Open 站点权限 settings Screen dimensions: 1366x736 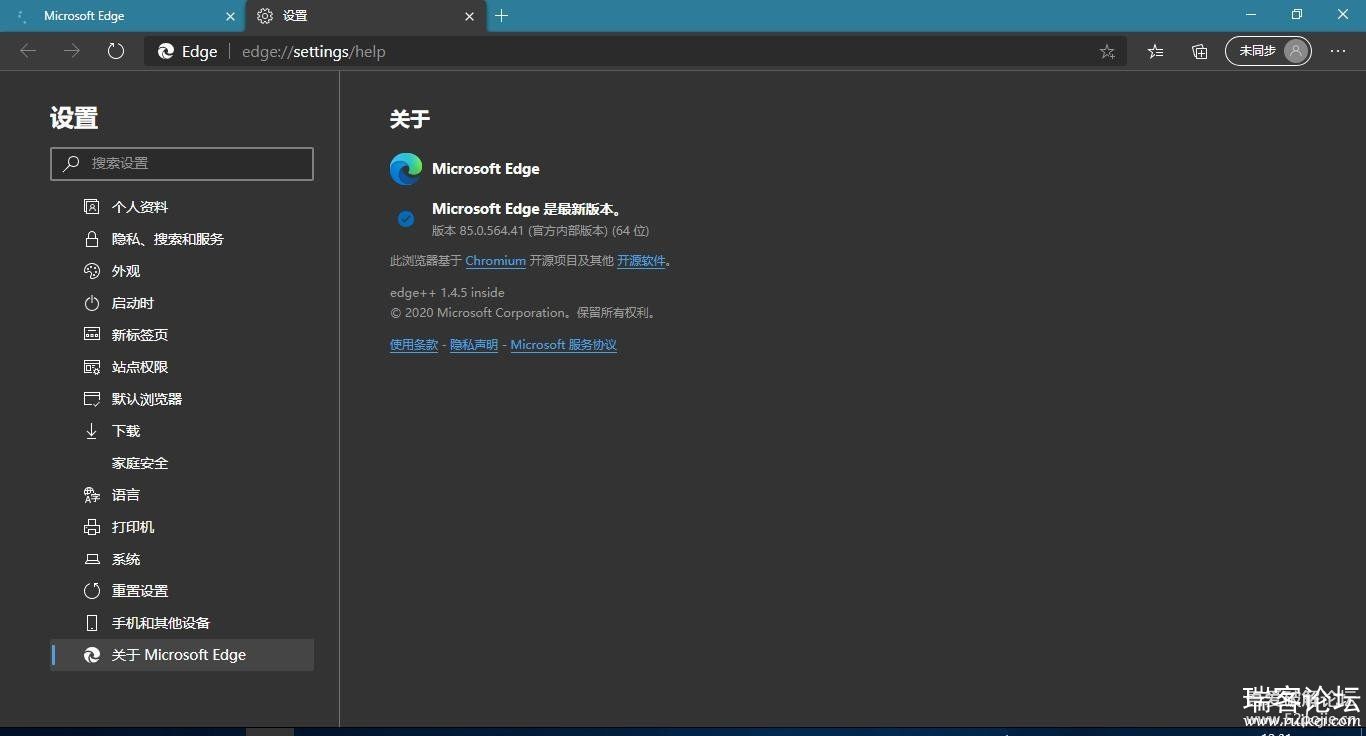[182, 367]
